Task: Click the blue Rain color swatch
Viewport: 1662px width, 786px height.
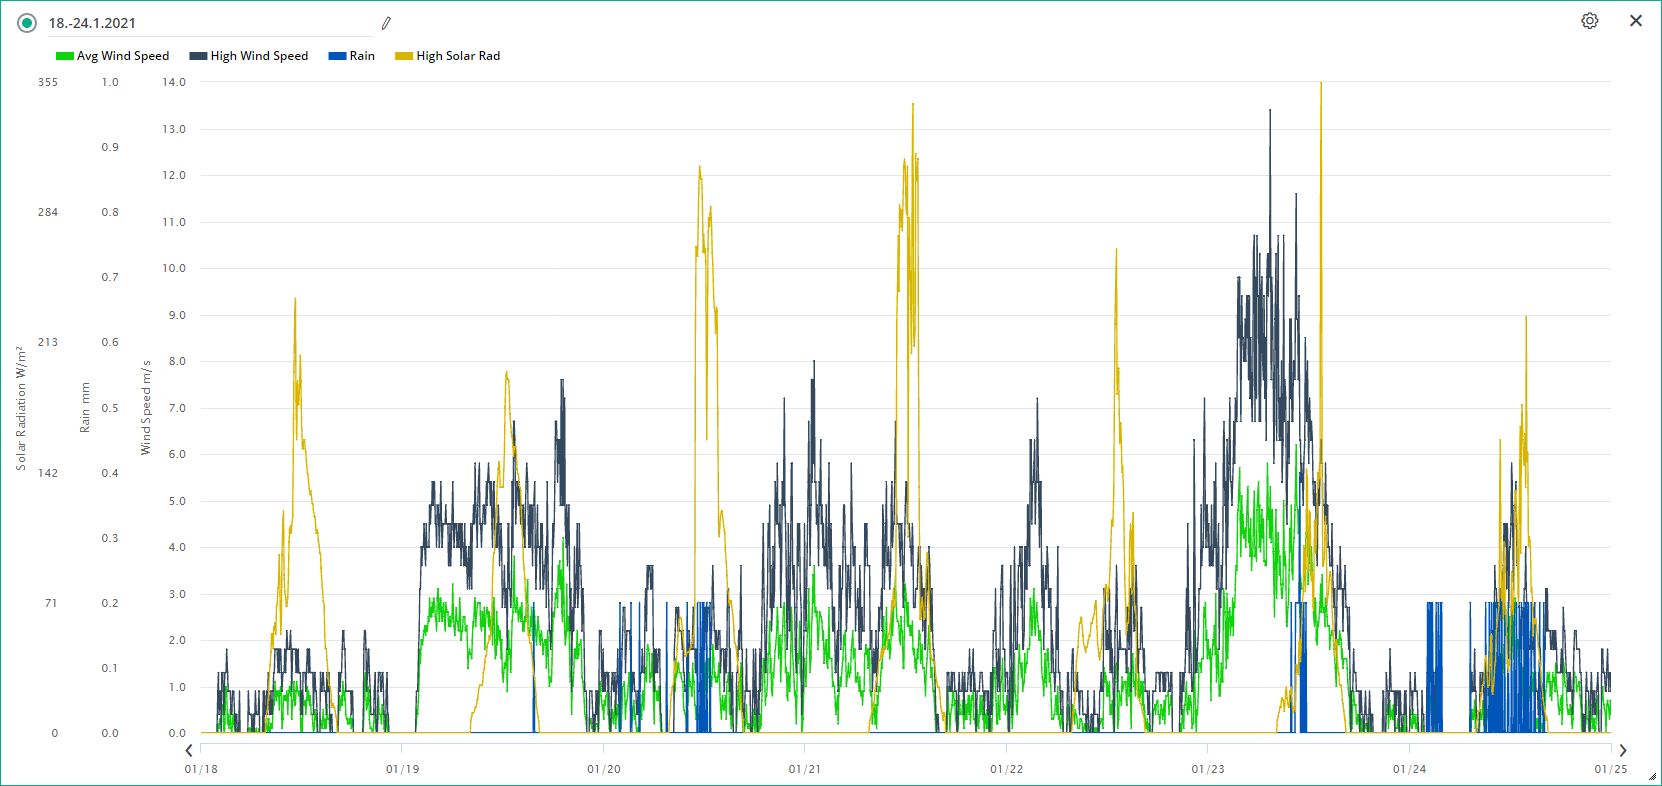Action: (x=337, y=56)
